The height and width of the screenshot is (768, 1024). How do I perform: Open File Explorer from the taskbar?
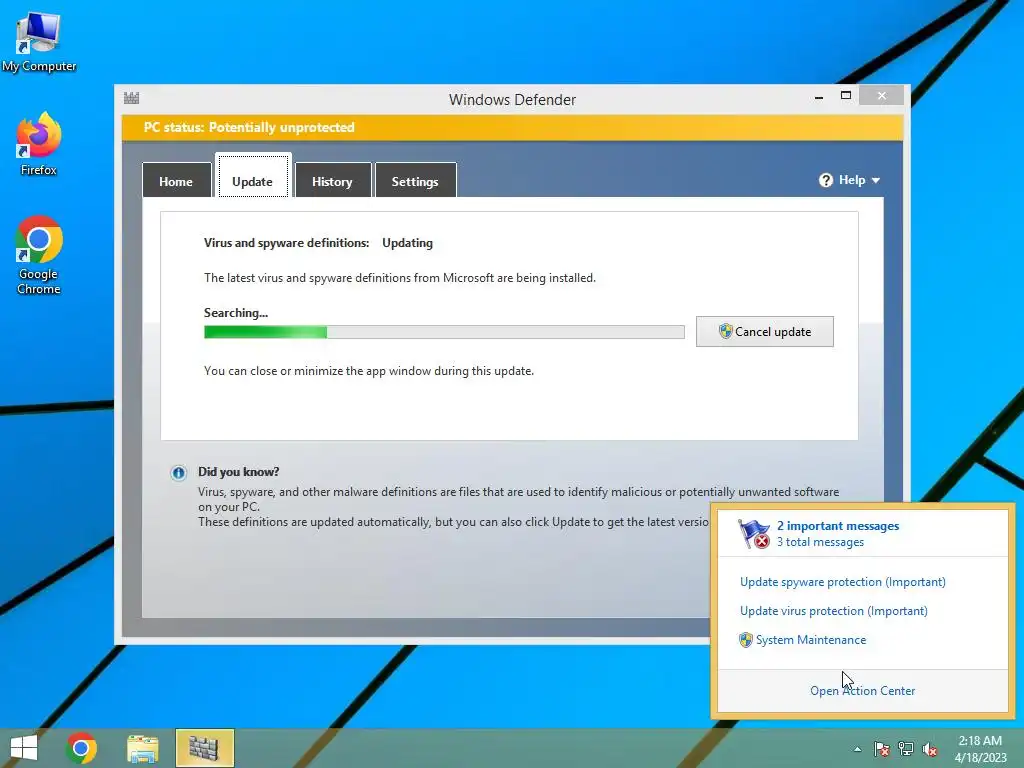pyautogui.click(x=142, y=748)
